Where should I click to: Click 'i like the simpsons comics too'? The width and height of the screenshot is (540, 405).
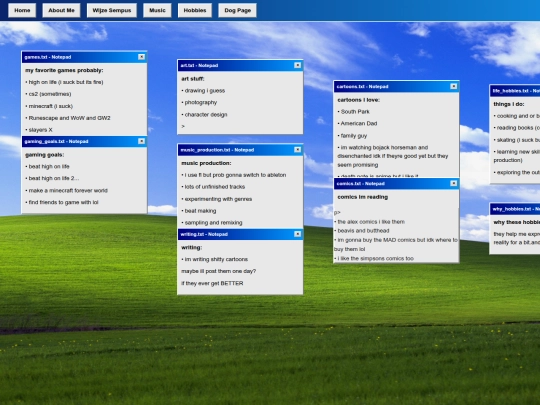tap(374, 258)
